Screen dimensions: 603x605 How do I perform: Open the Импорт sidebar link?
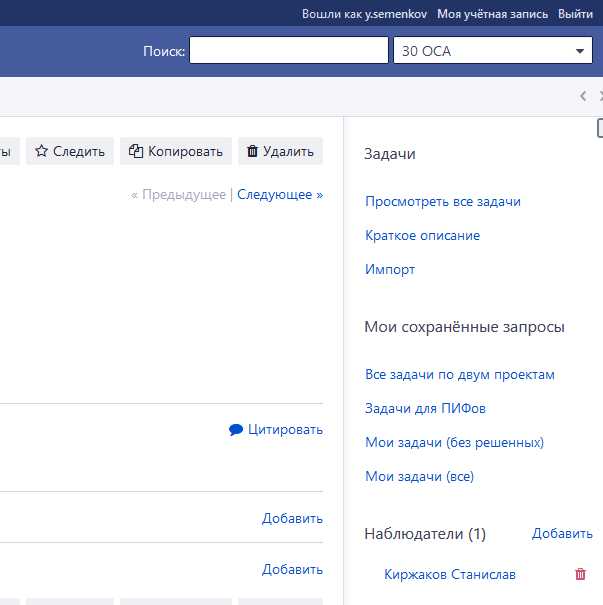click(390, 269)
